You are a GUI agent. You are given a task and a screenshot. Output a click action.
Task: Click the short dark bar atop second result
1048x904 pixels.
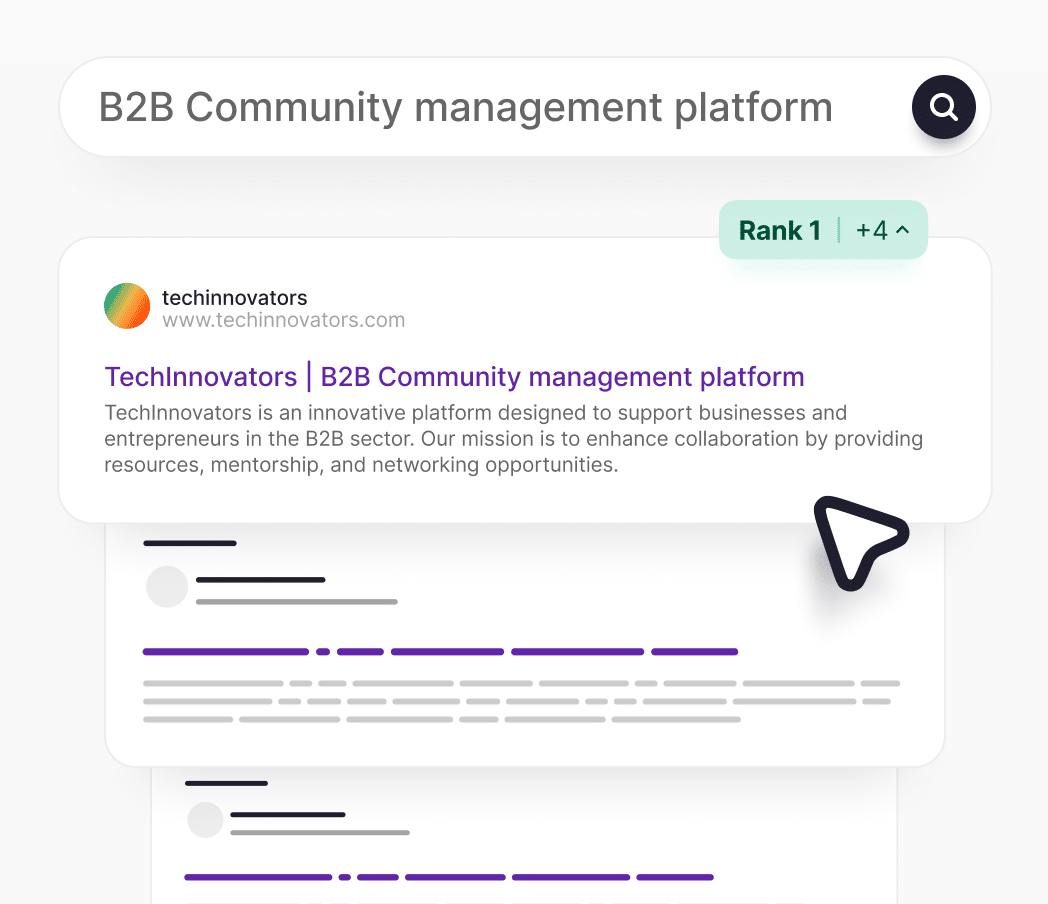tap(189, 544)
